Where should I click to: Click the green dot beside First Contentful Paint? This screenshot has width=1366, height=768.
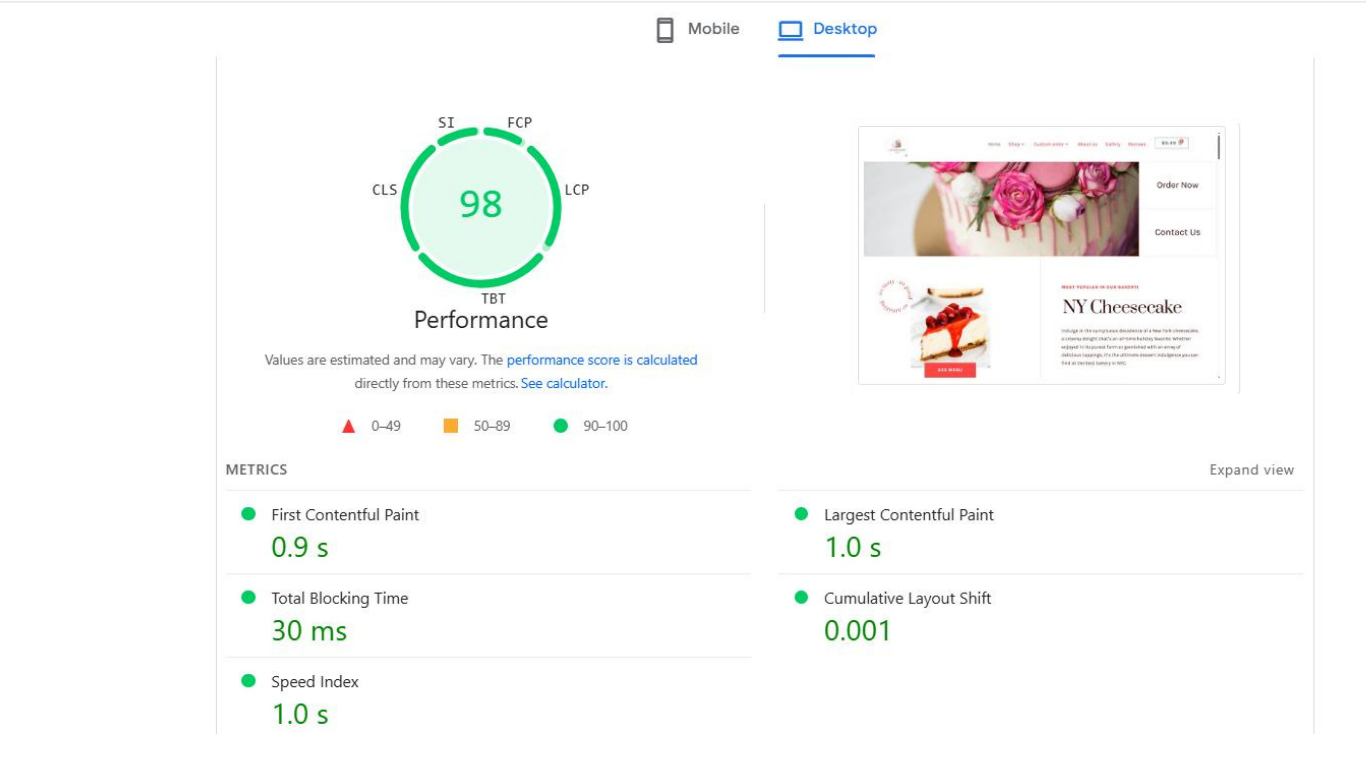point(249,514)
